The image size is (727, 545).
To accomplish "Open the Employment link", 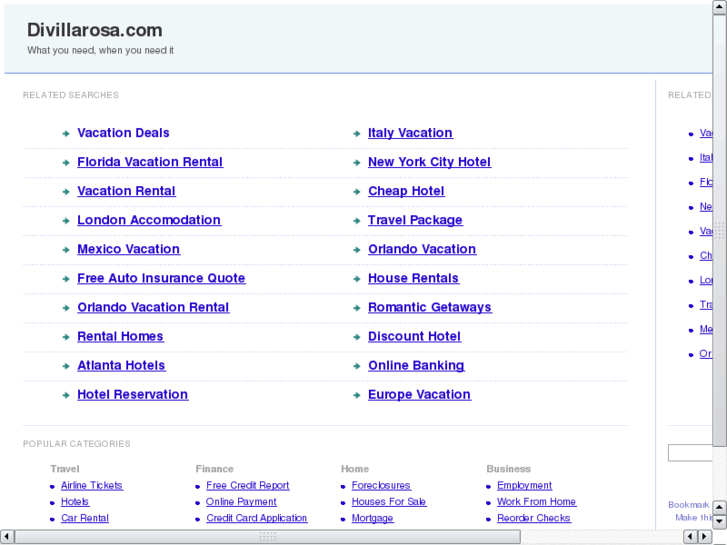I will 524,486.
